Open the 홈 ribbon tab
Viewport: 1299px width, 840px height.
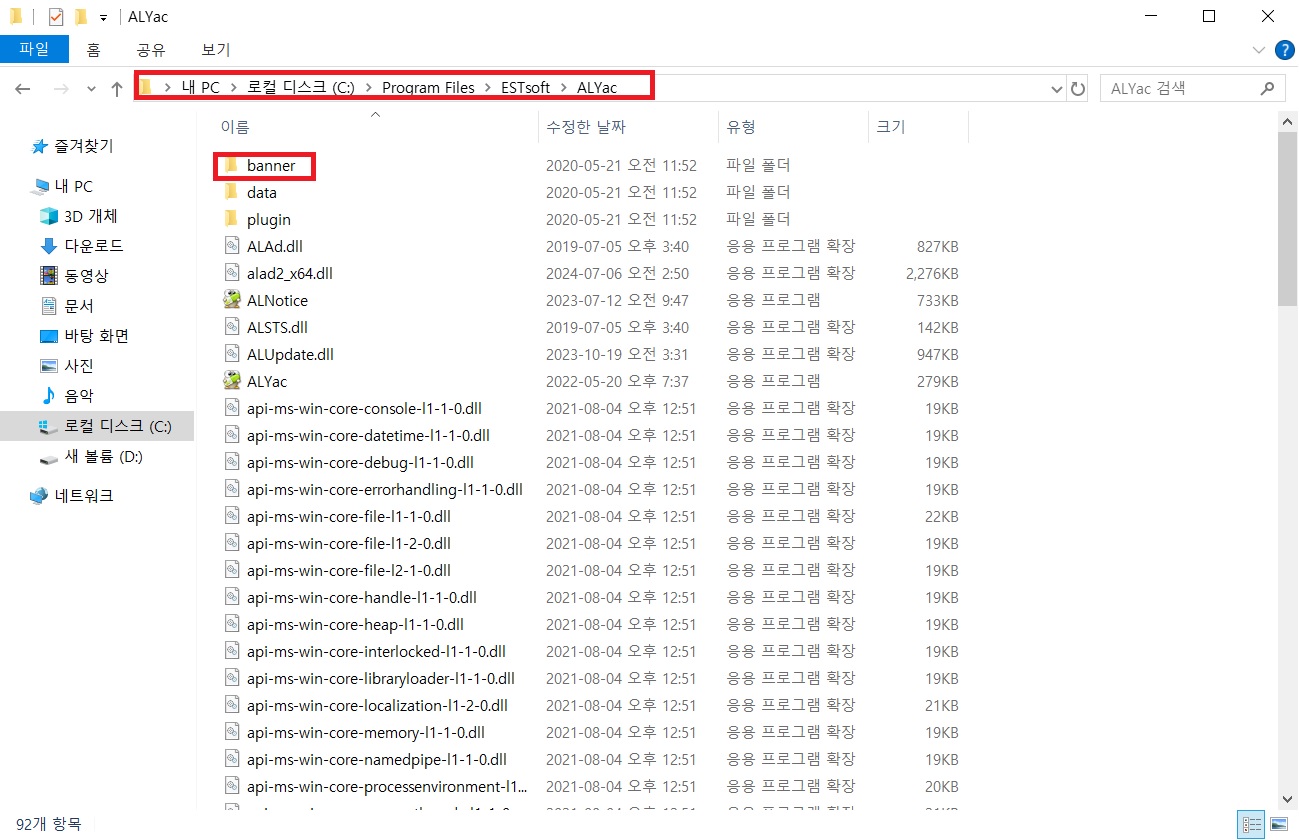click(x=93, y=49)
